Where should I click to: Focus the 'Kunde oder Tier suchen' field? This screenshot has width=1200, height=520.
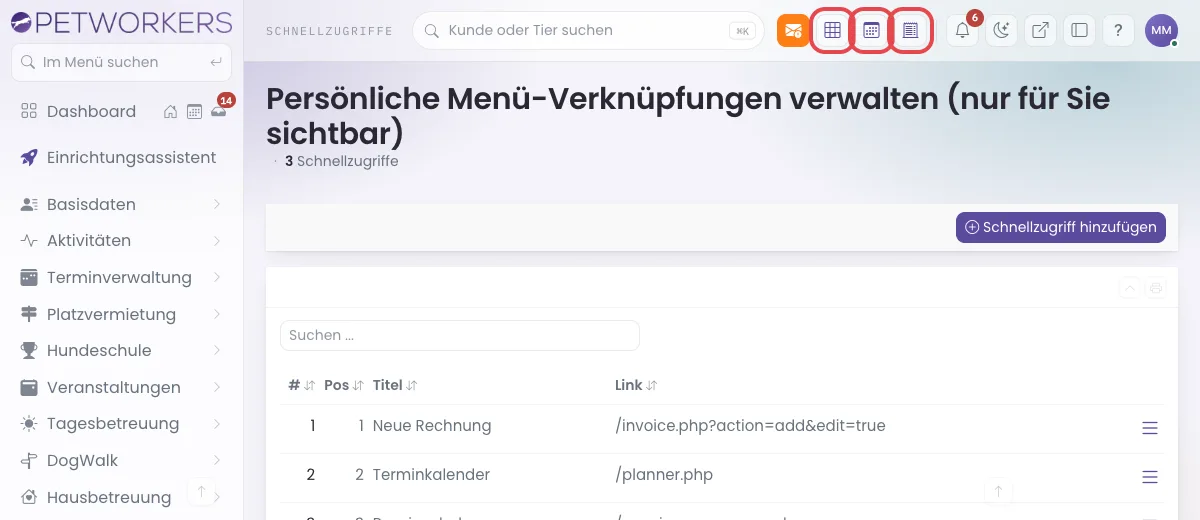tap(588, 30)
